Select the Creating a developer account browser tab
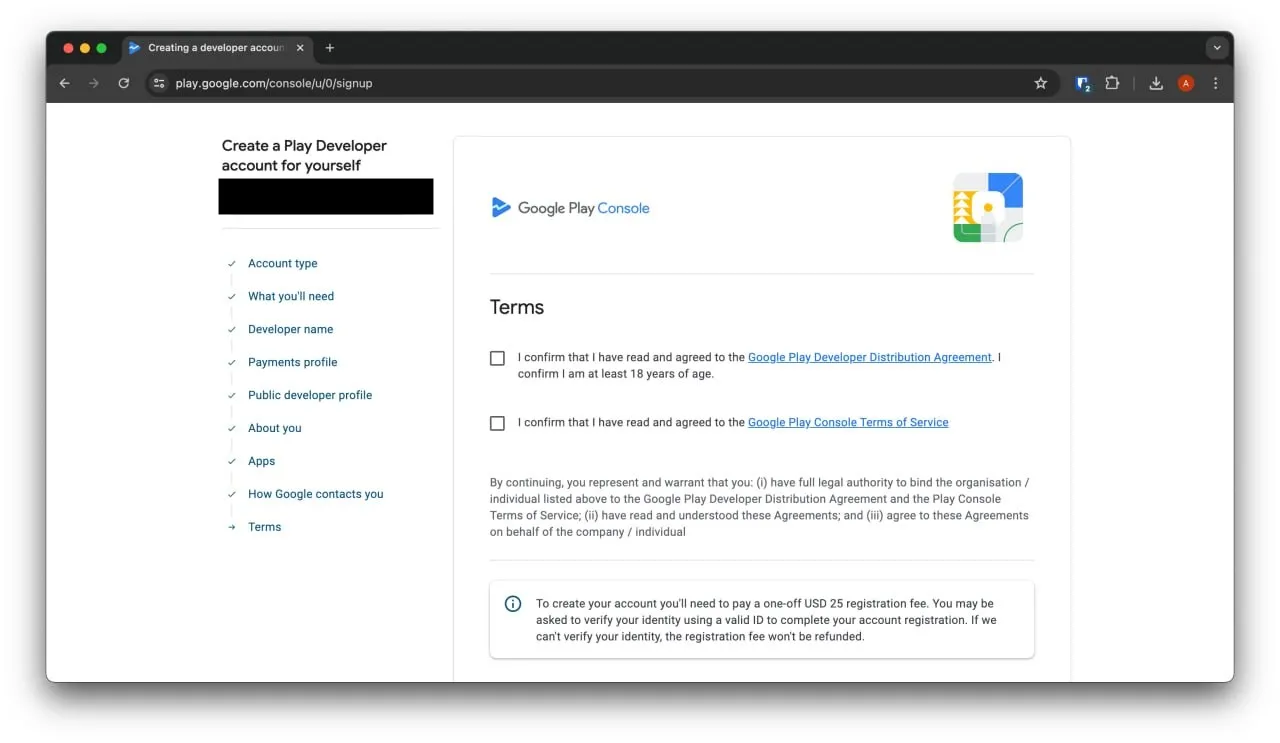The width and height of the screenshot is (1280, 743). point(216,48)
